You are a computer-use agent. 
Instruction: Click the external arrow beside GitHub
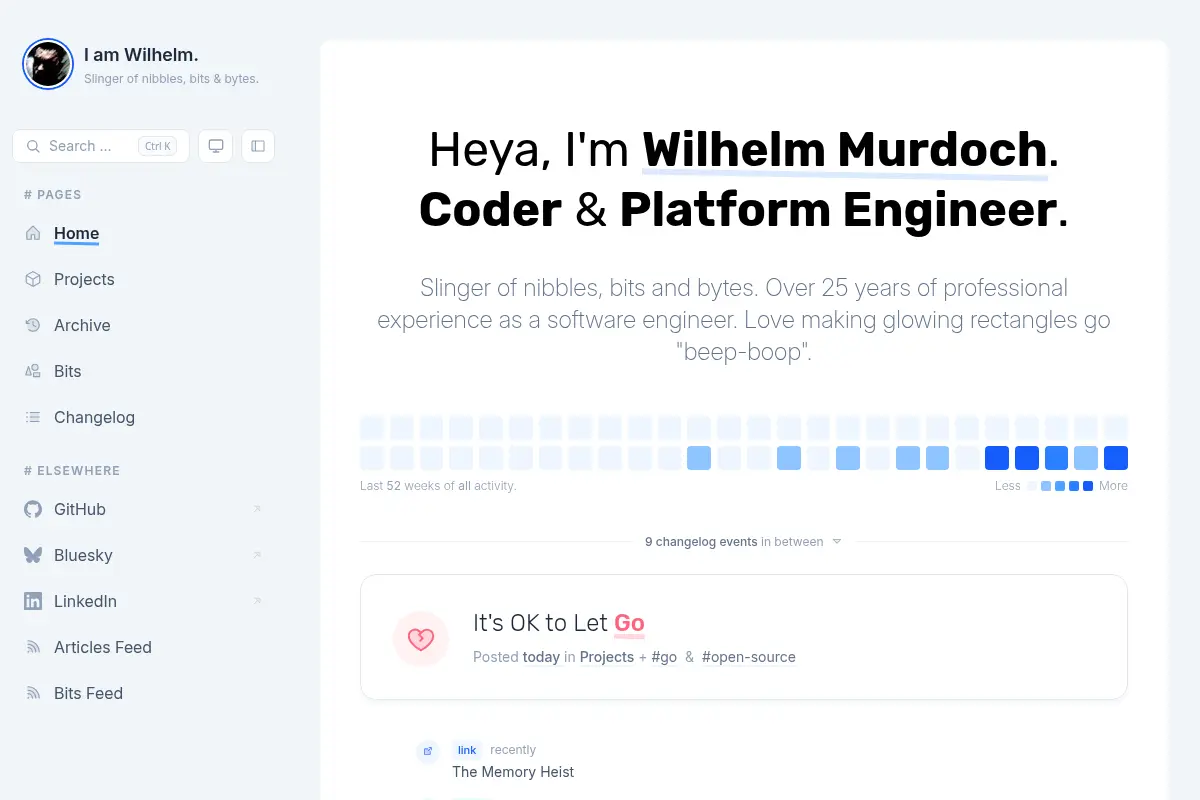coord(257,509)
